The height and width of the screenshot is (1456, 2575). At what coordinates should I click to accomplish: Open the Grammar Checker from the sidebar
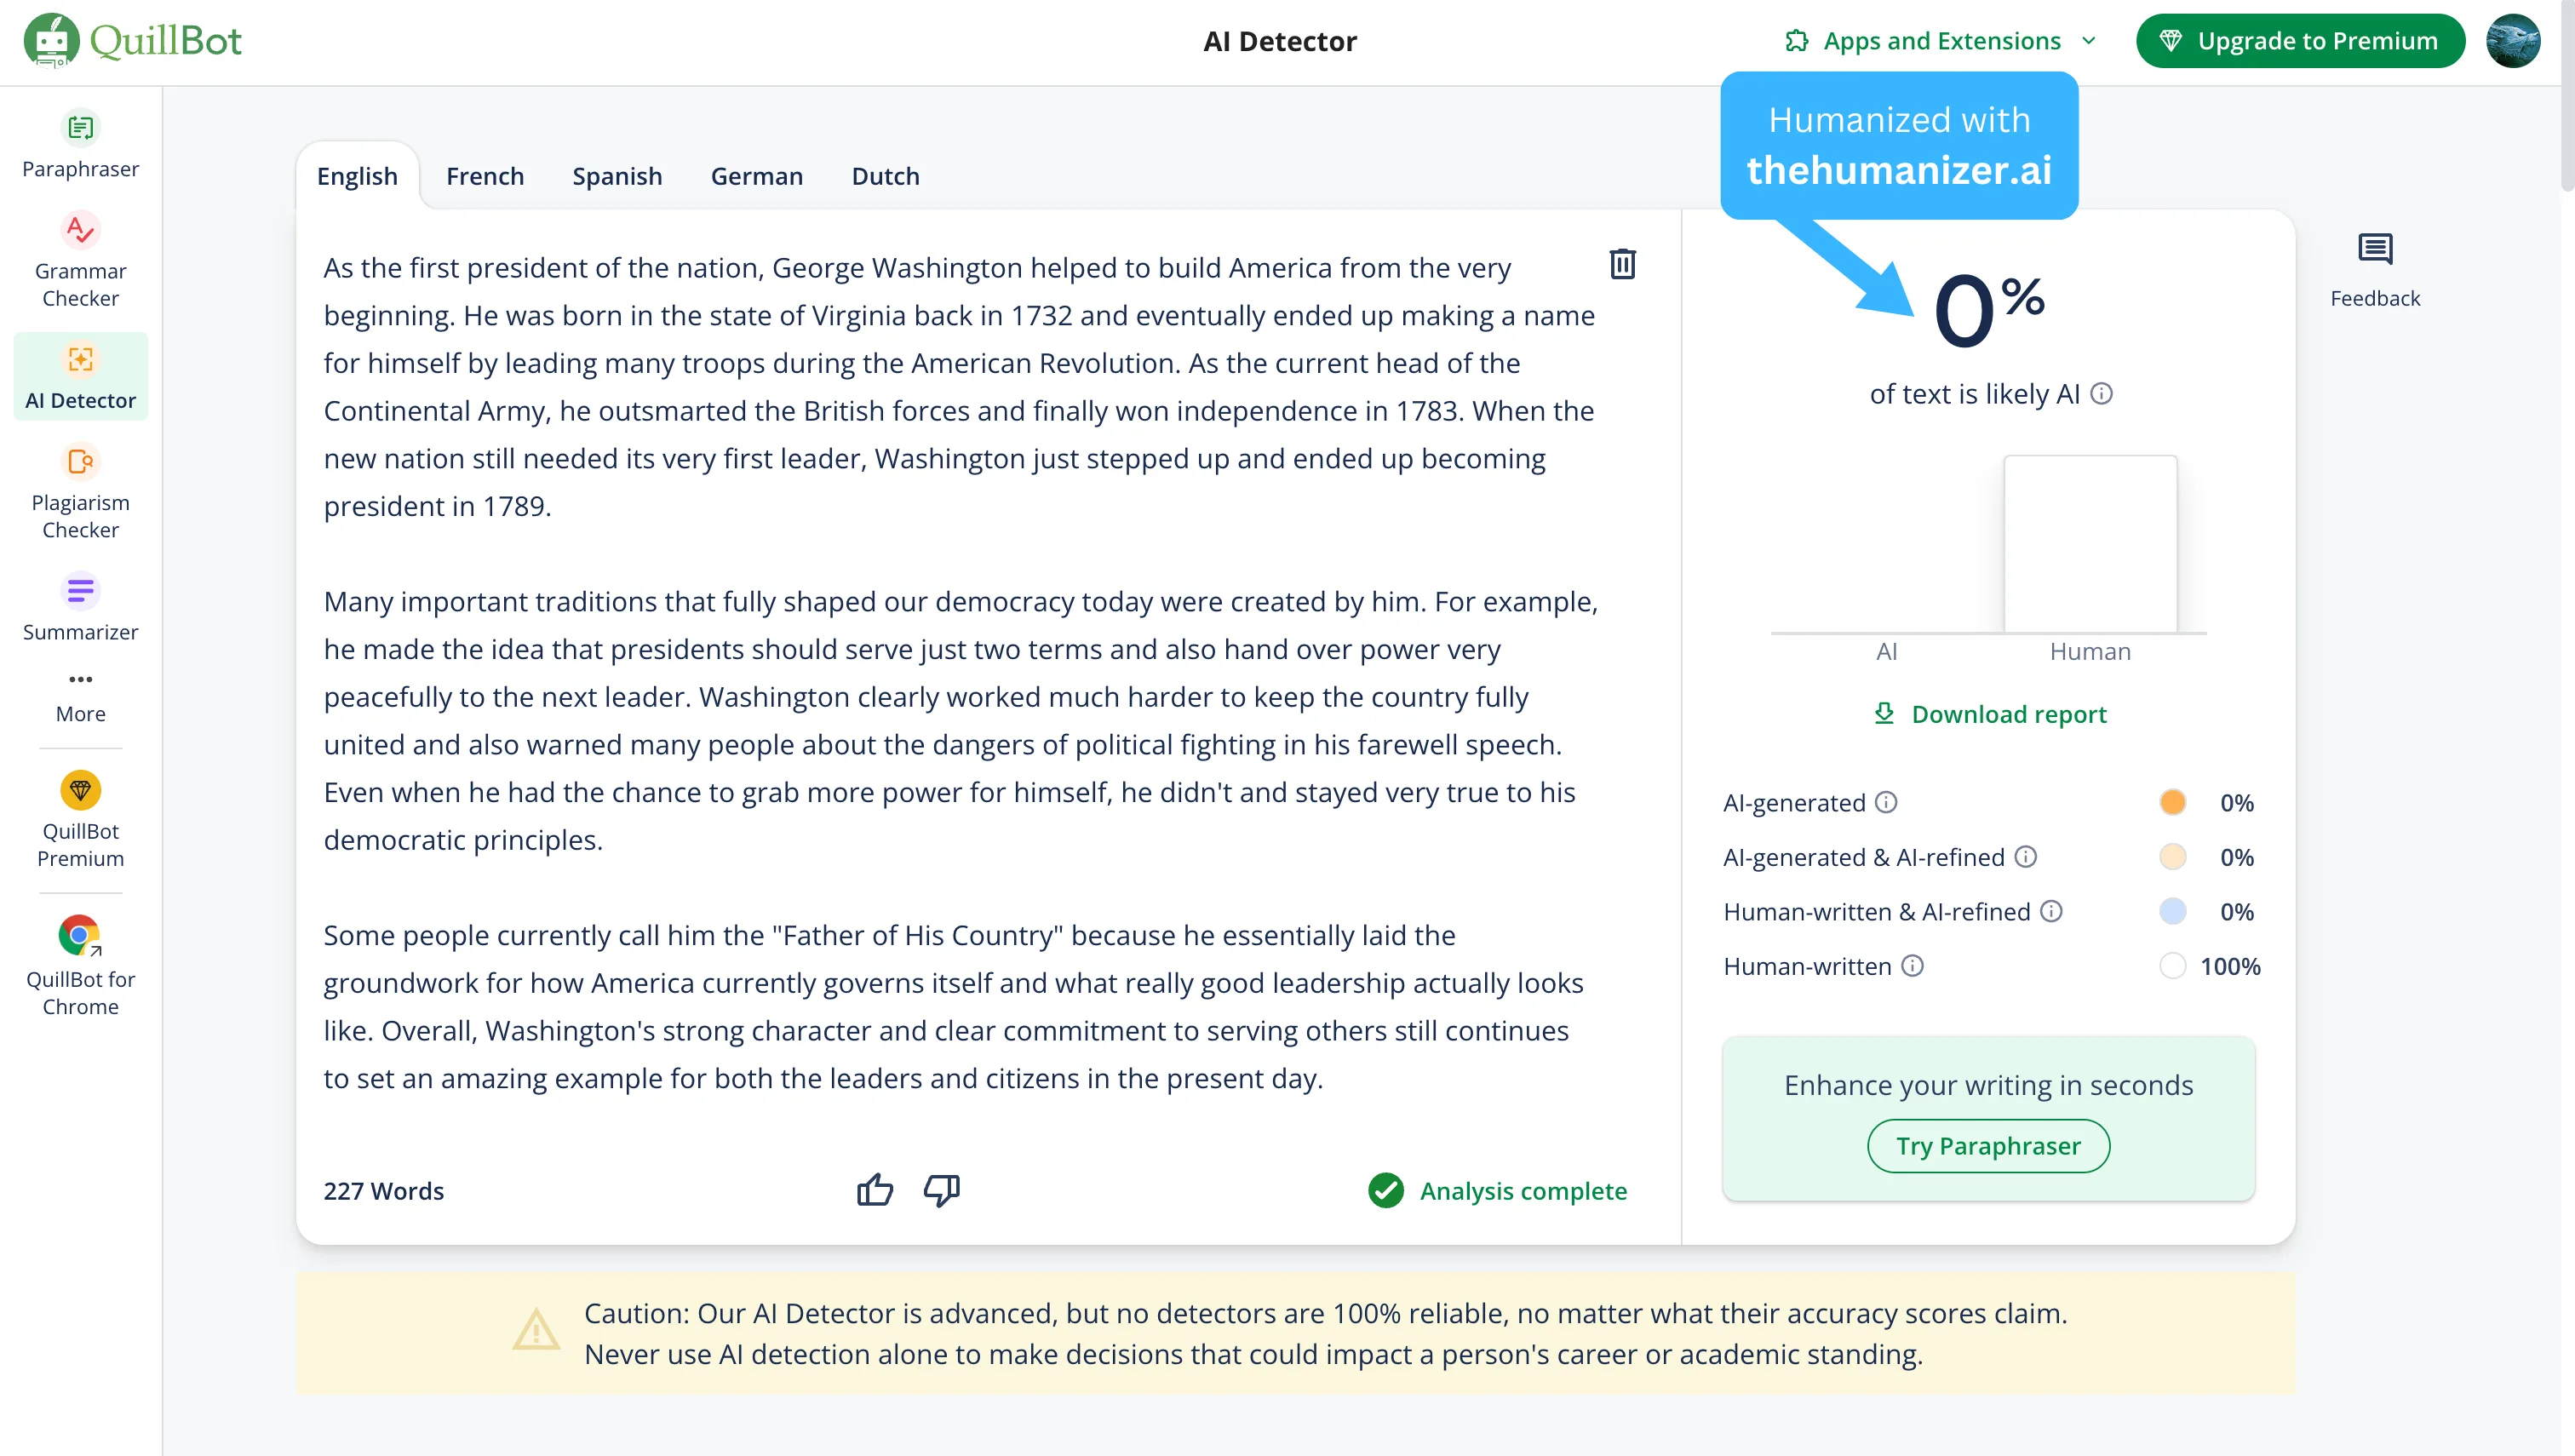pyautogui.click(x=80, y=260)
